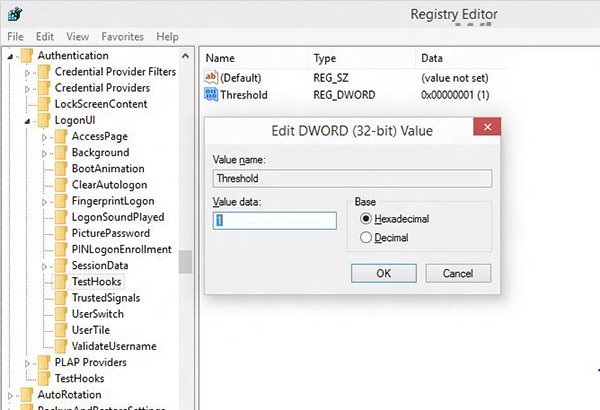Click the (Default) string value icon
Image resolution: width=600 pixels, height=410 pixels.
[x=211, y=78]
